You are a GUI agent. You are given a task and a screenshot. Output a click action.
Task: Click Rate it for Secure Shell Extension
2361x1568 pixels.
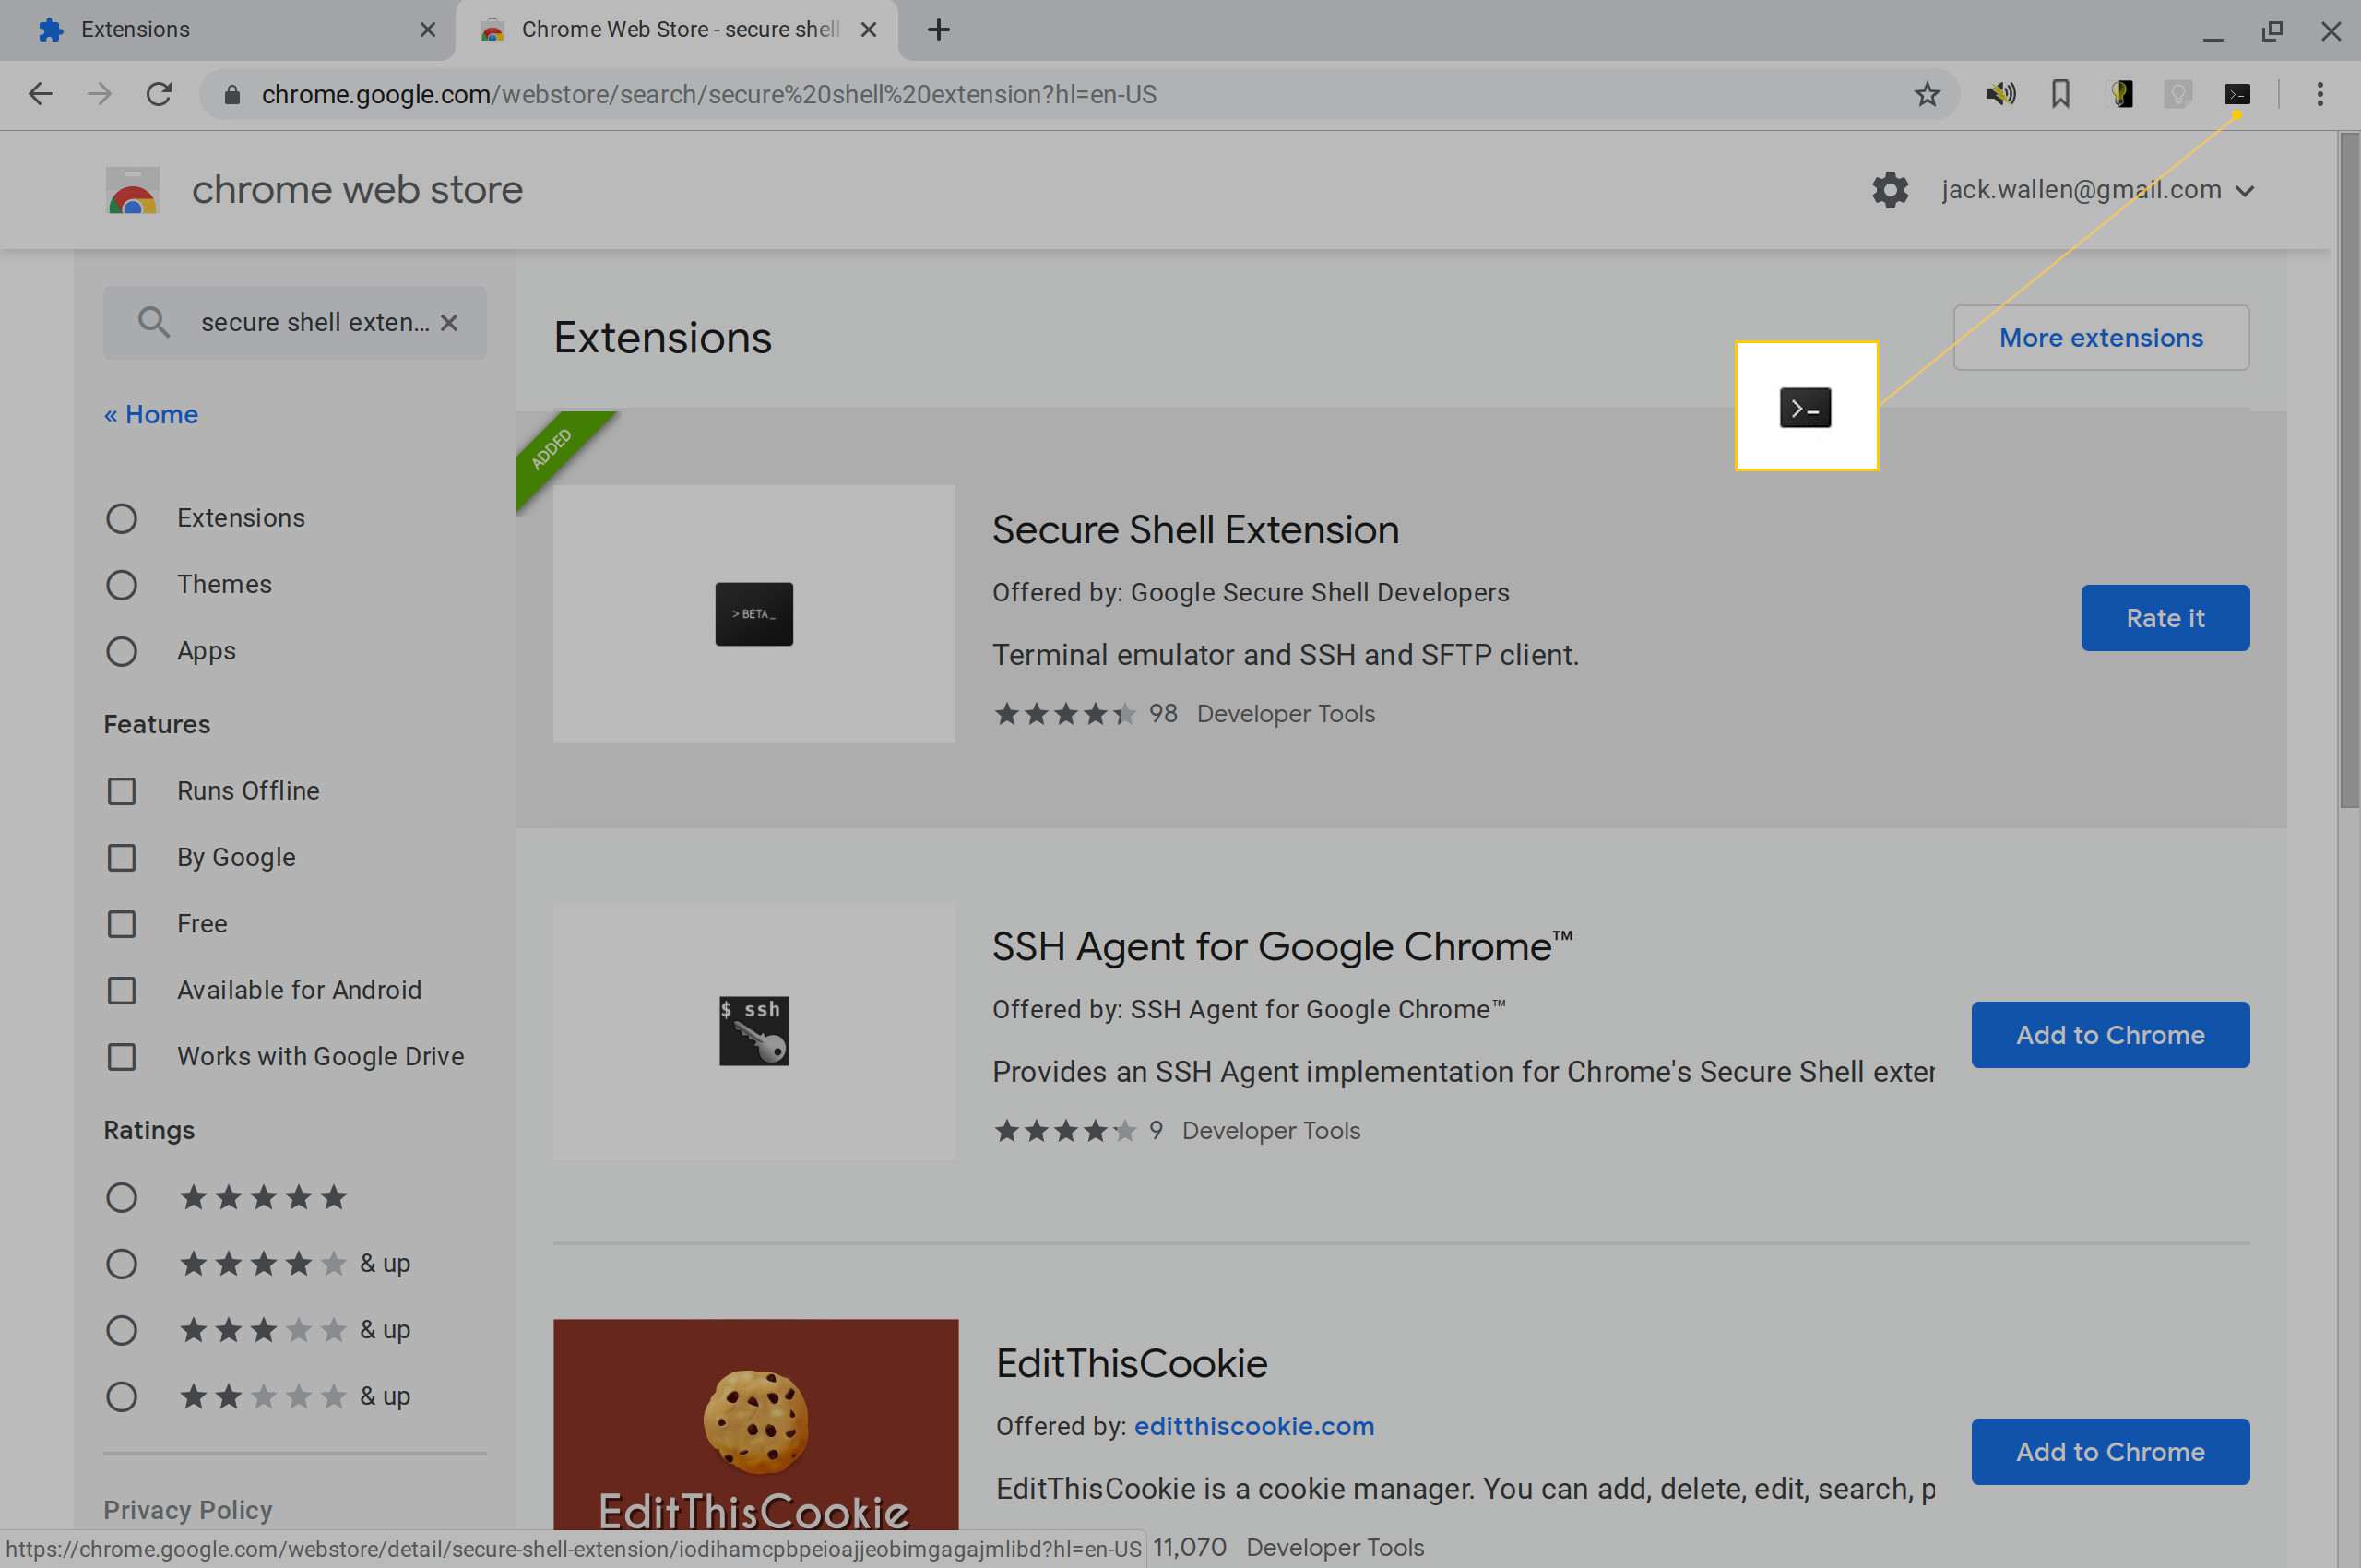click(2165, 618)
